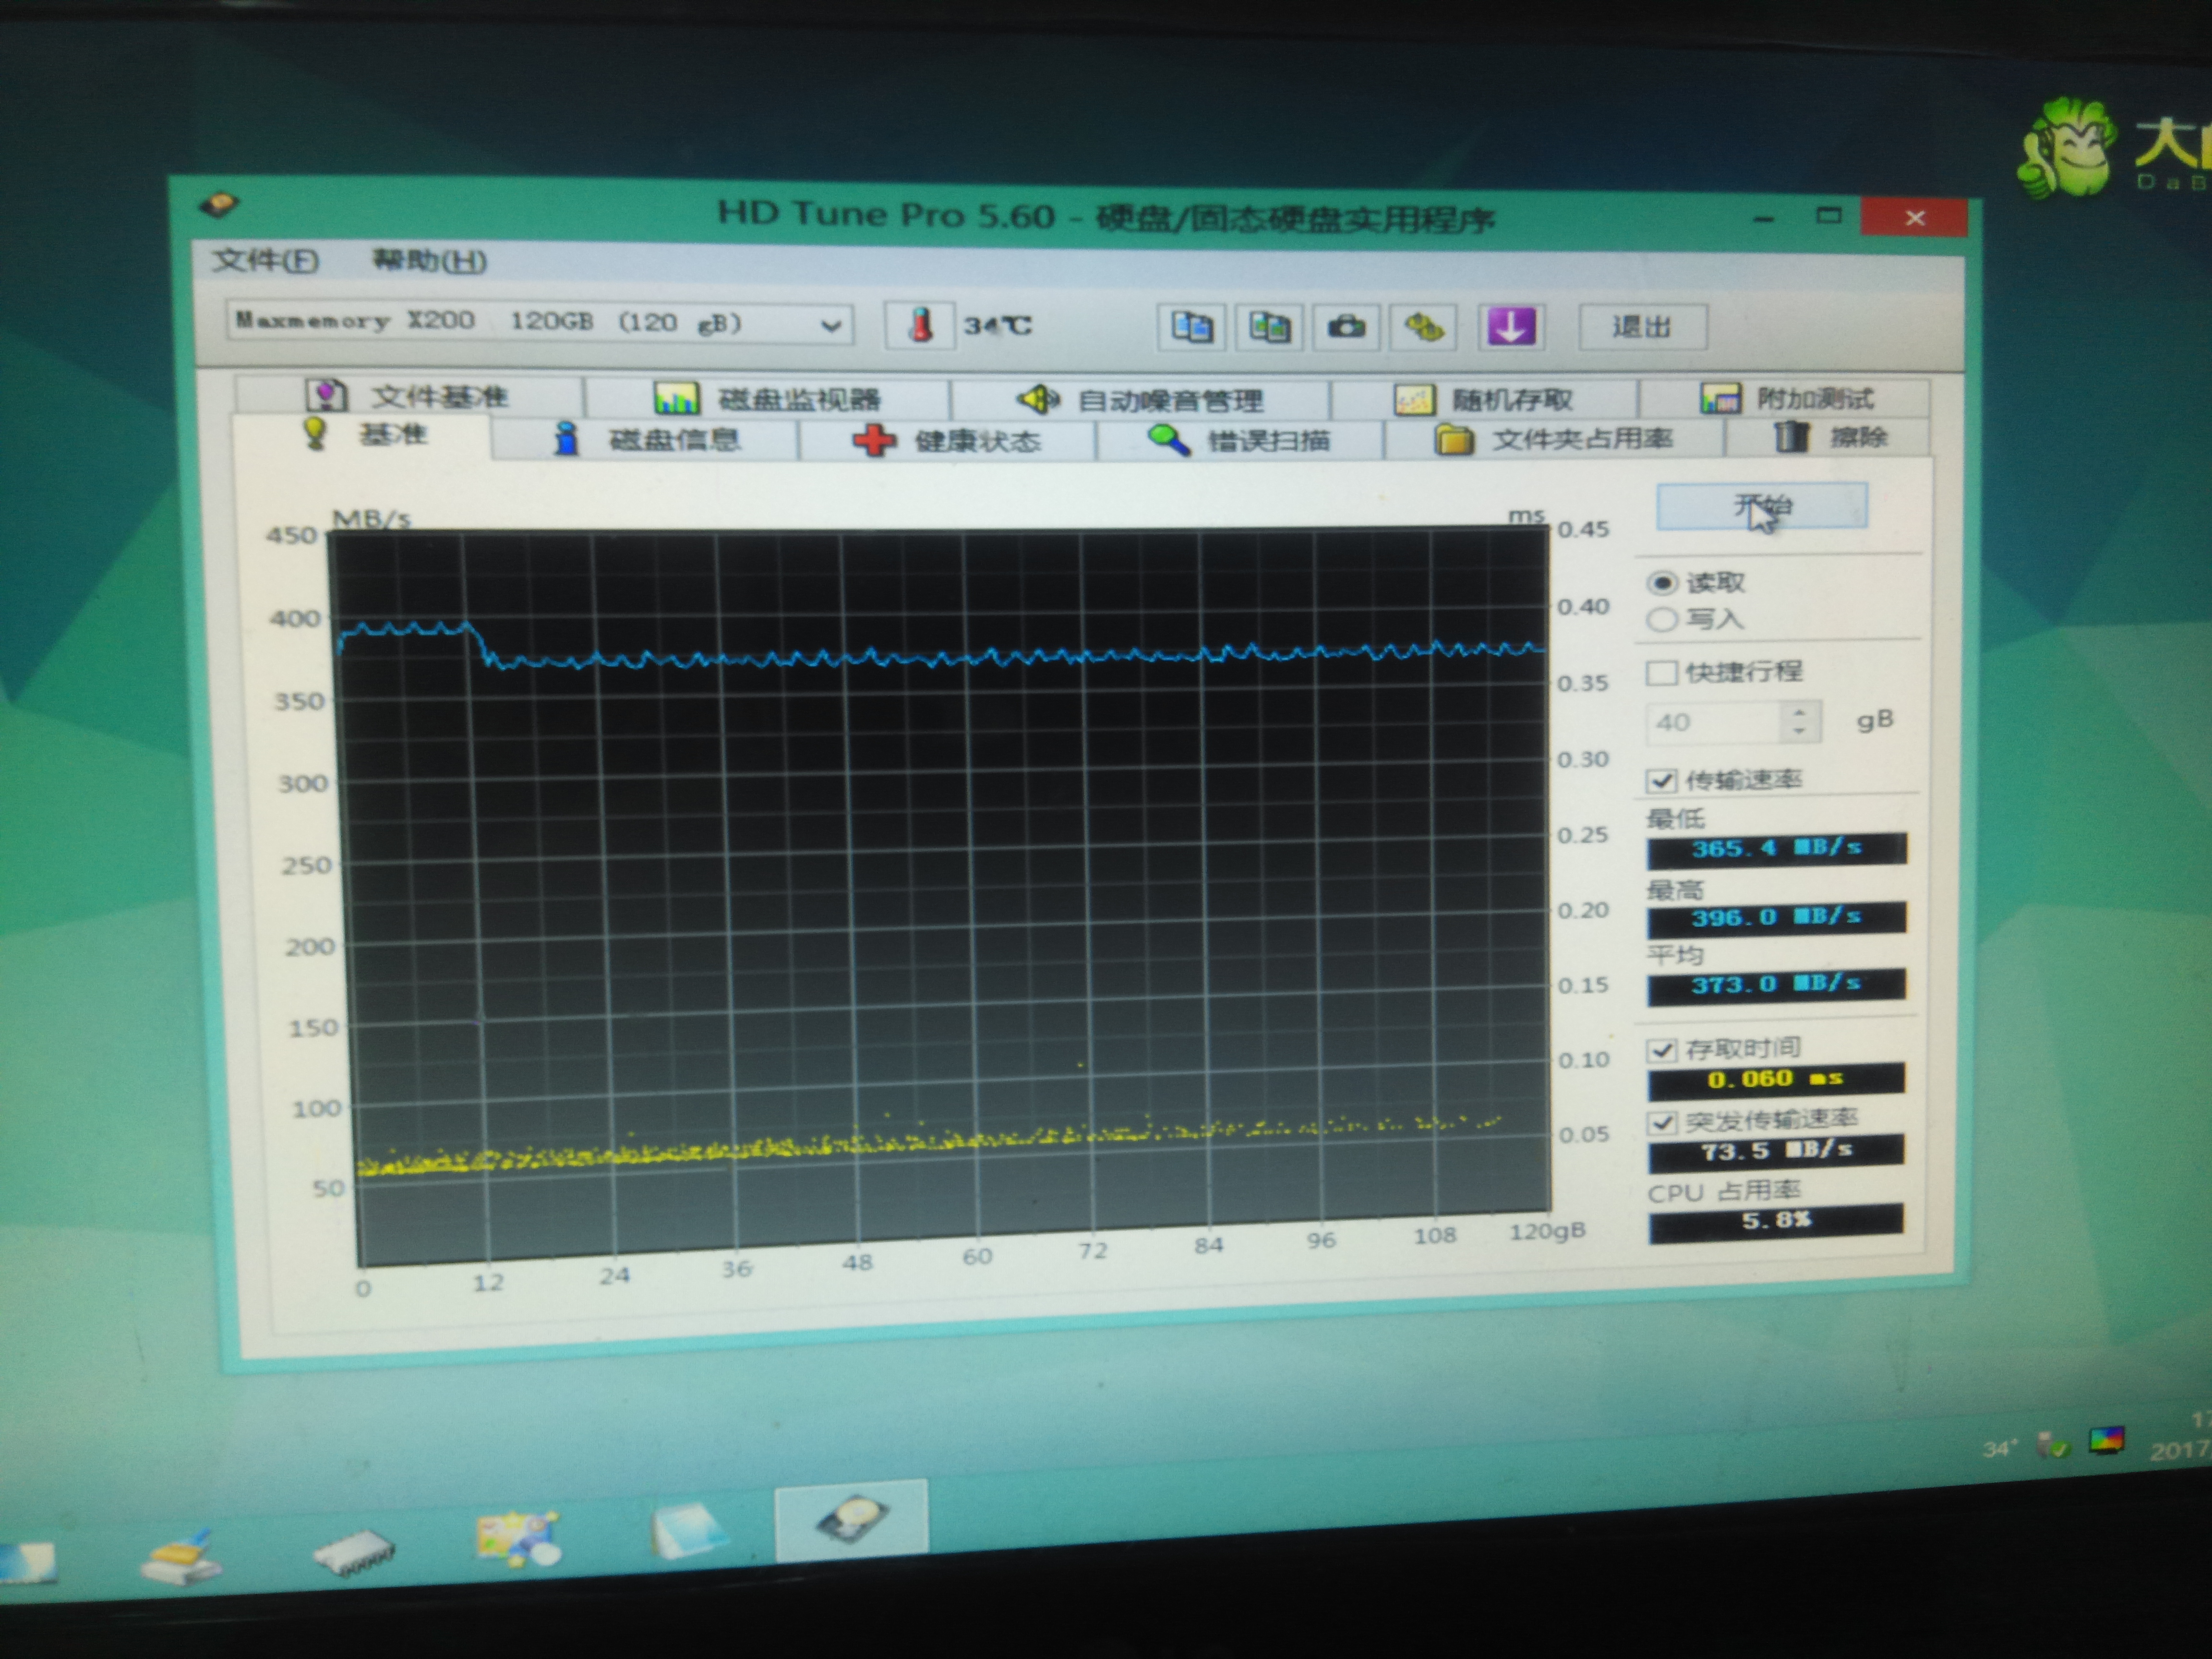Select the 读取 read radio button
The width and height of the screenshot is (2212, 1659).
pyautogui.click(x=1662, y=583)
